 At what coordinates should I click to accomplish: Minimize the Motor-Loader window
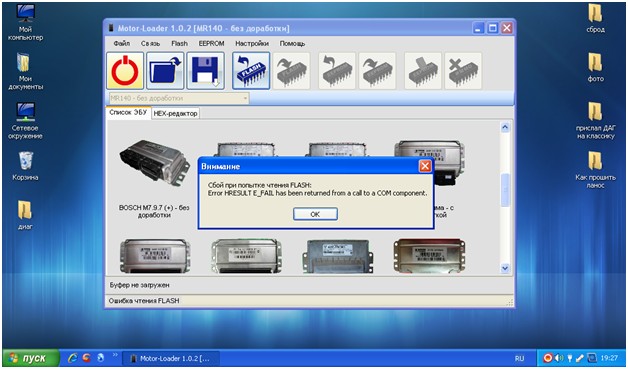[x=478, y=28]
